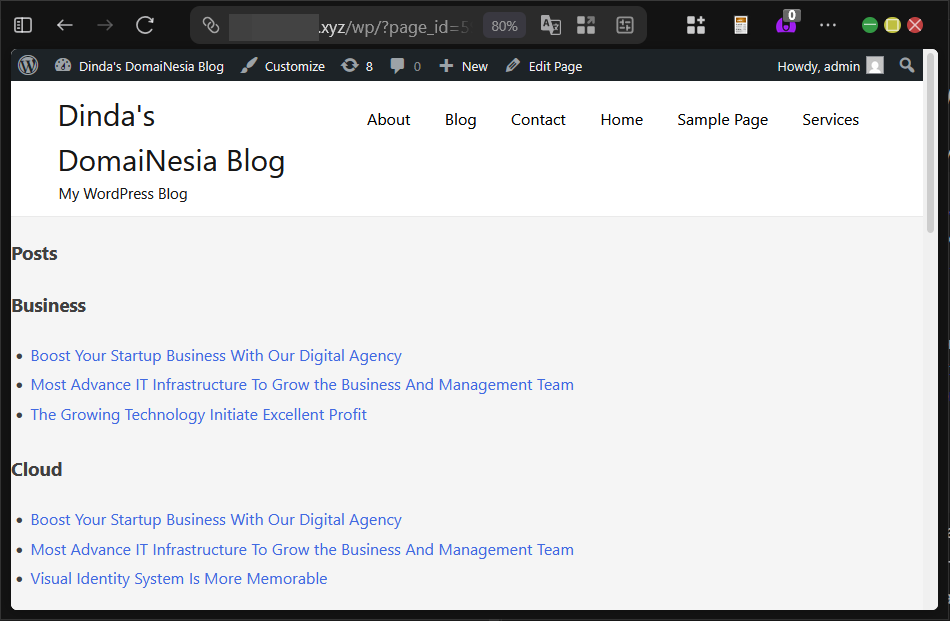950x621 pixels.
Task: Open WordPress updates showing 8 pending
Action: (356, 65)
